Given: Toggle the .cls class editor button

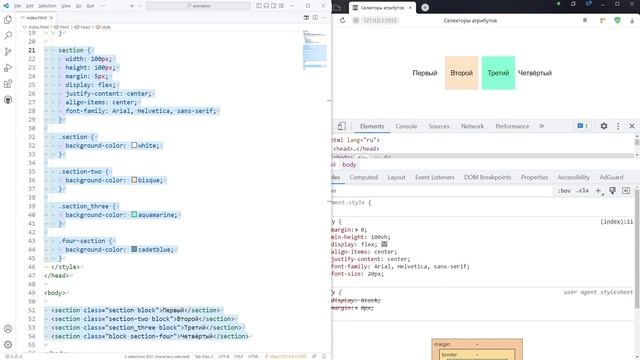Looking at the screenshot, I should (582, 191).
